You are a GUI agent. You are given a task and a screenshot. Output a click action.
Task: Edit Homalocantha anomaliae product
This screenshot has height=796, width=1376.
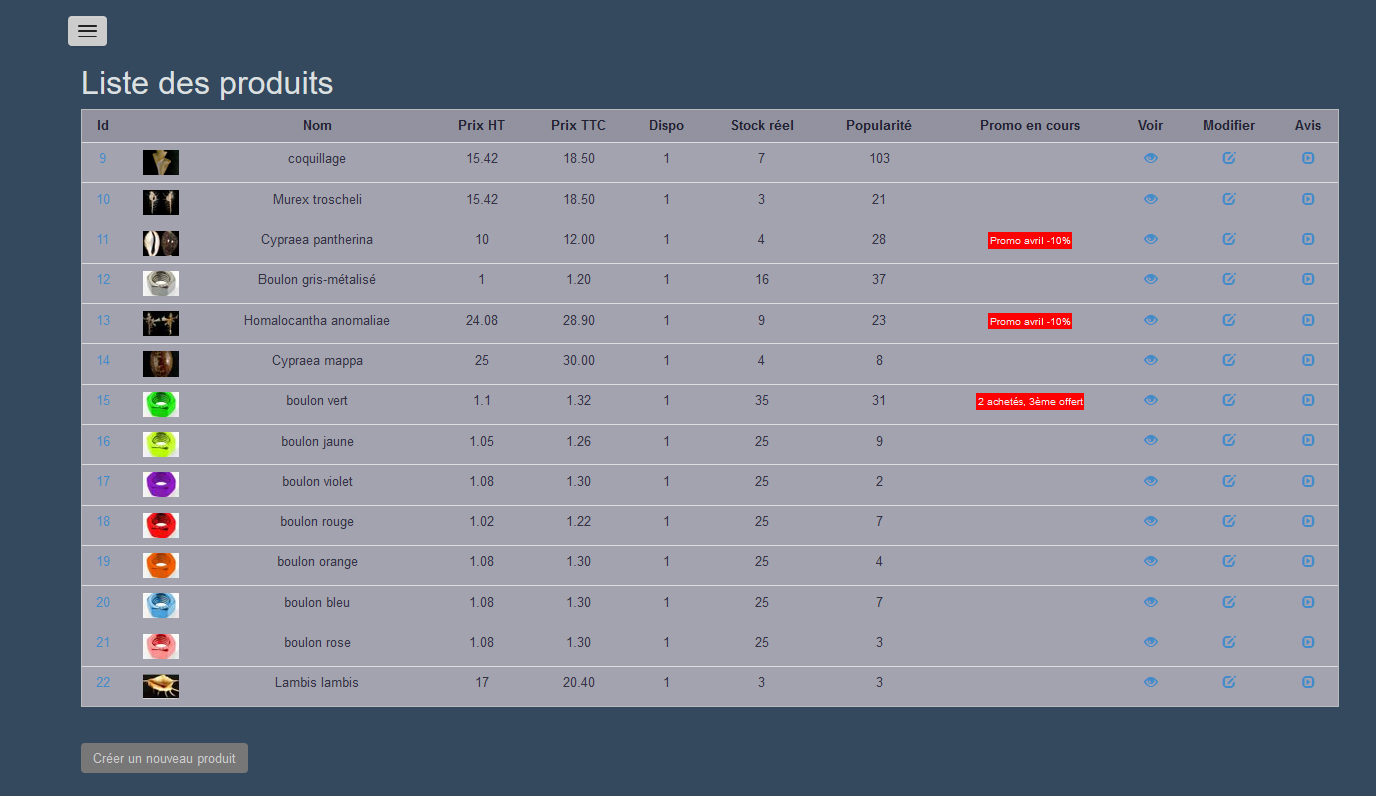[1229, 320]
